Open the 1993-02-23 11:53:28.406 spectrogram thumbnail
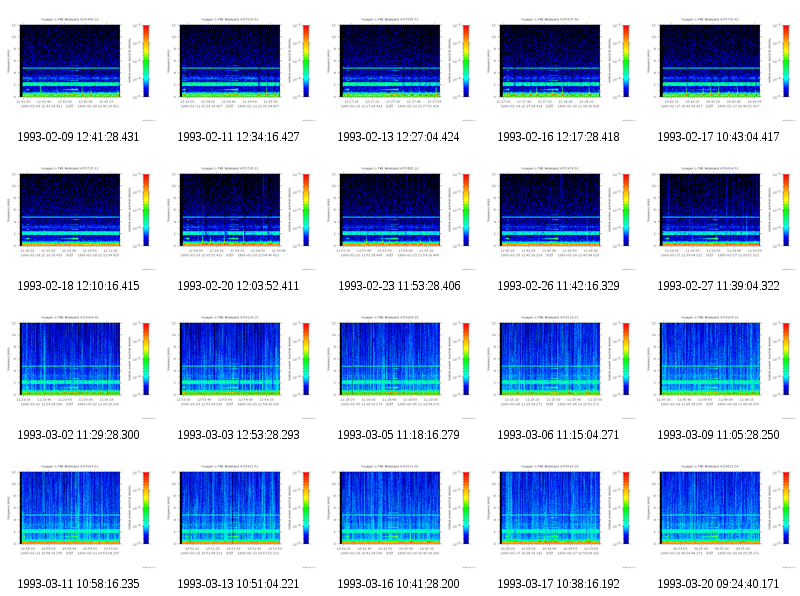Viewport: 800px width, 596px height. (x=398, y=218)
